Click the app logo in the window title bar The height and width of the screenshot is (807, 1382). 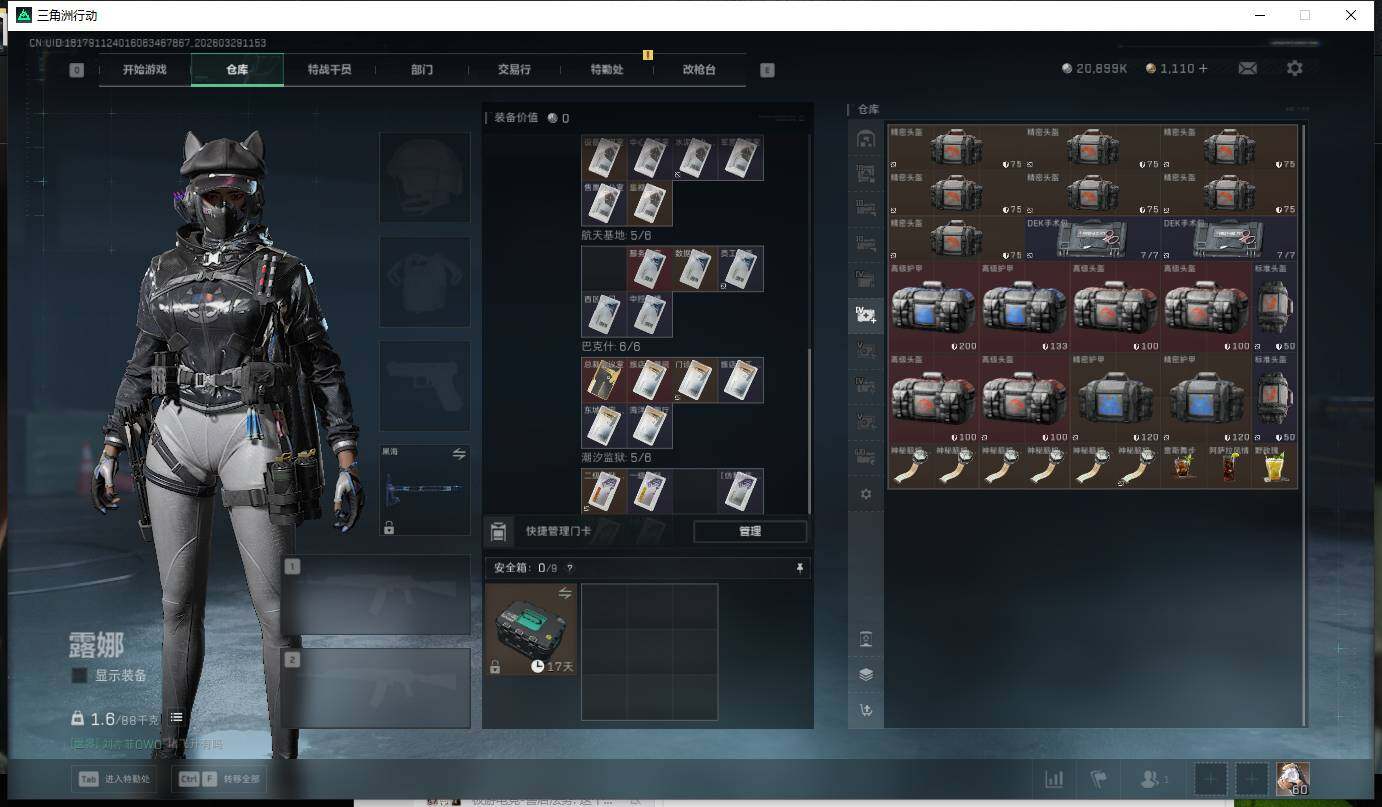click(x=24, y=15)
